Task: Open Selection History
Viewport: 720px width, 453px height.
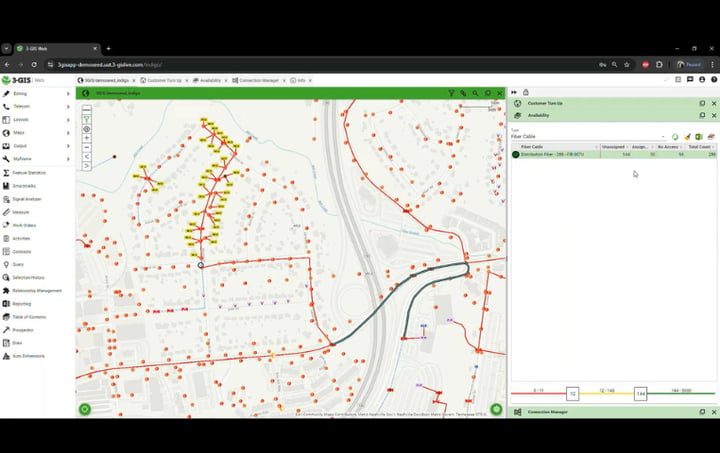Action: point(28,278)
